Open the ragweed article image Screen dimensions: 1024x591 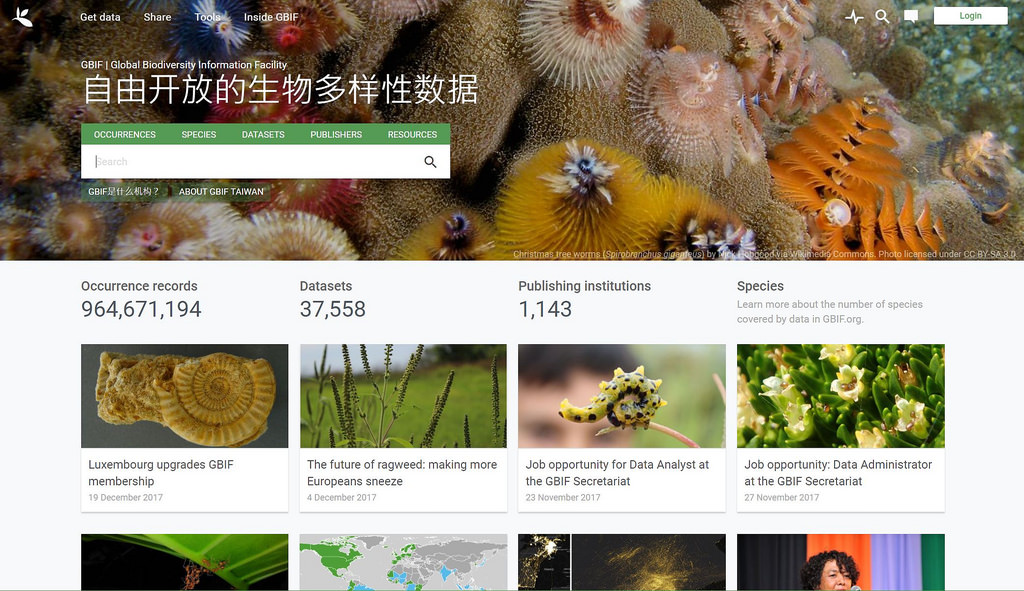click(403, 396)
